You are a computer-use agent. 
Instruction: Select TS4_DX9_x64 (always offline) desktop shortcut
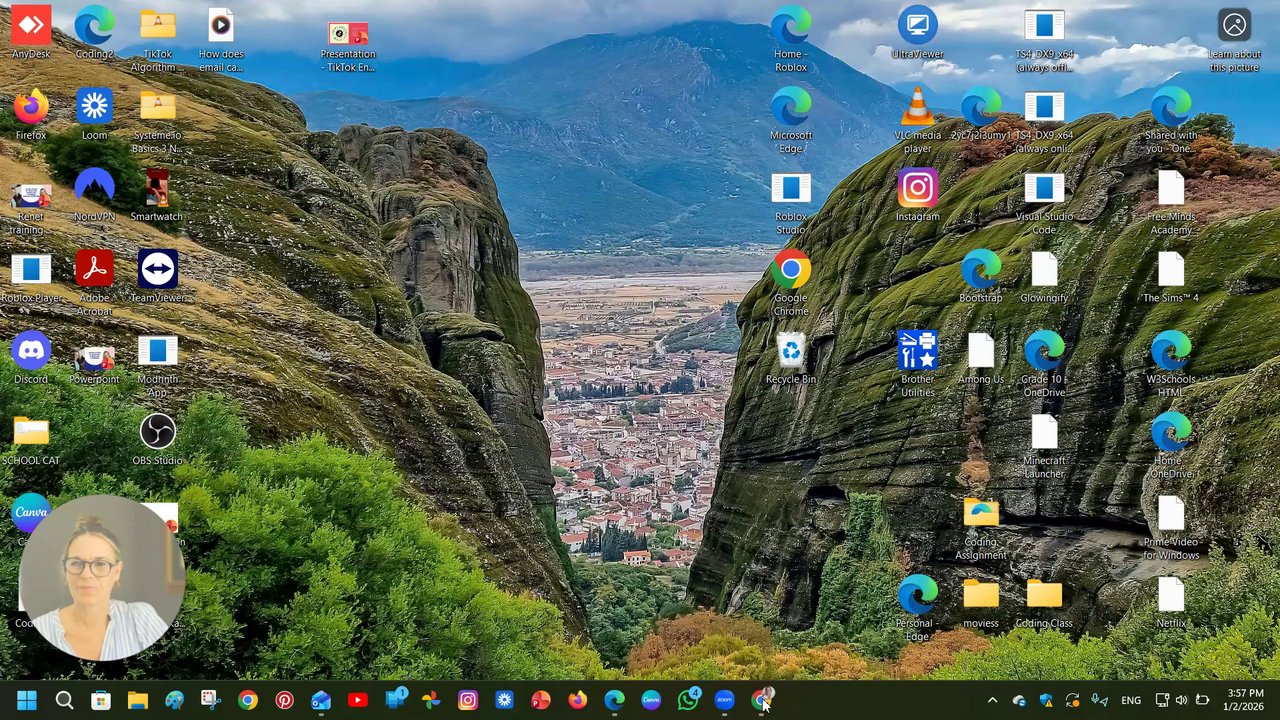1044,40
